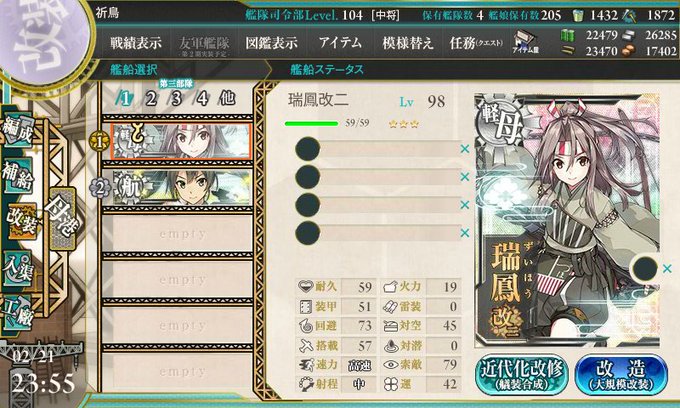
Task: Switch to fleet tab 3
Action: click(176, 99)
